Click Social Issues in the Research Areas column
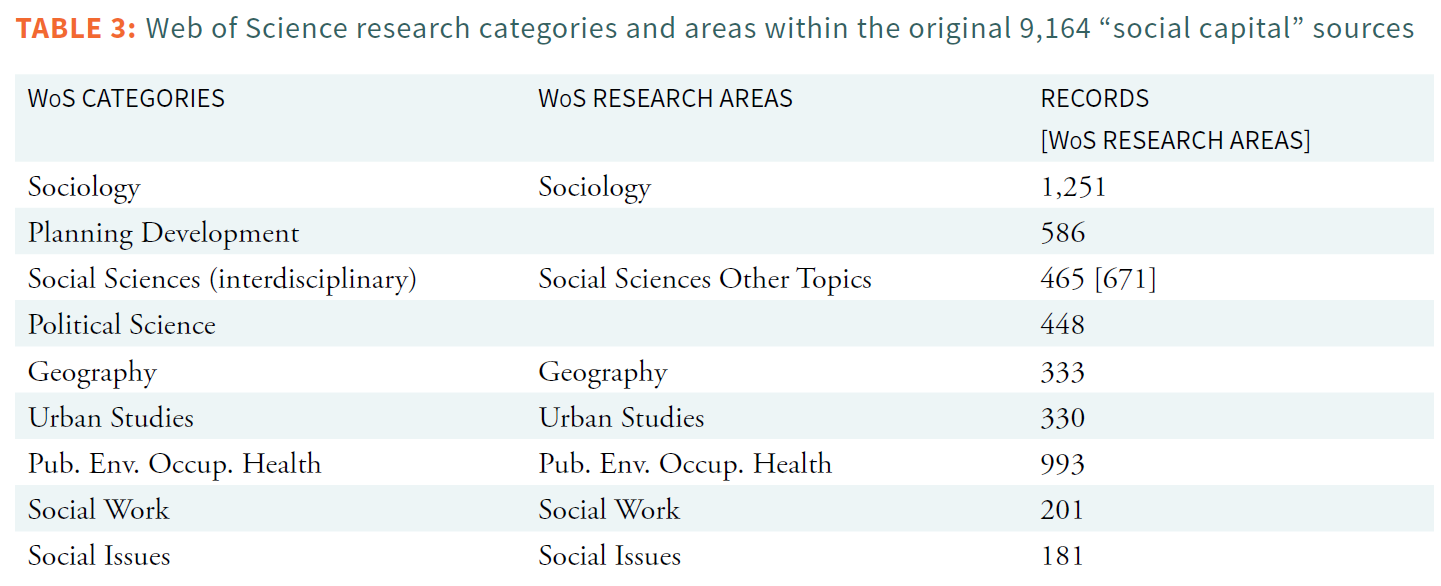1441x586 pixels. coord(610,556)
